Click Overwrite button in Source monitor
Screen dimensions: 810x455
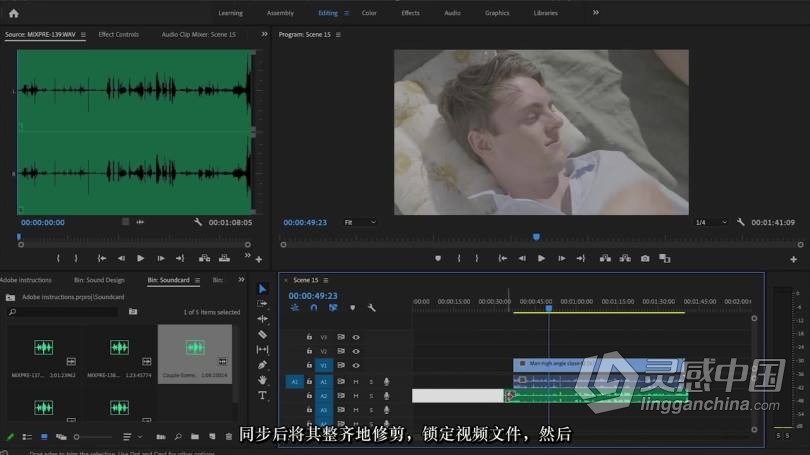224,258
